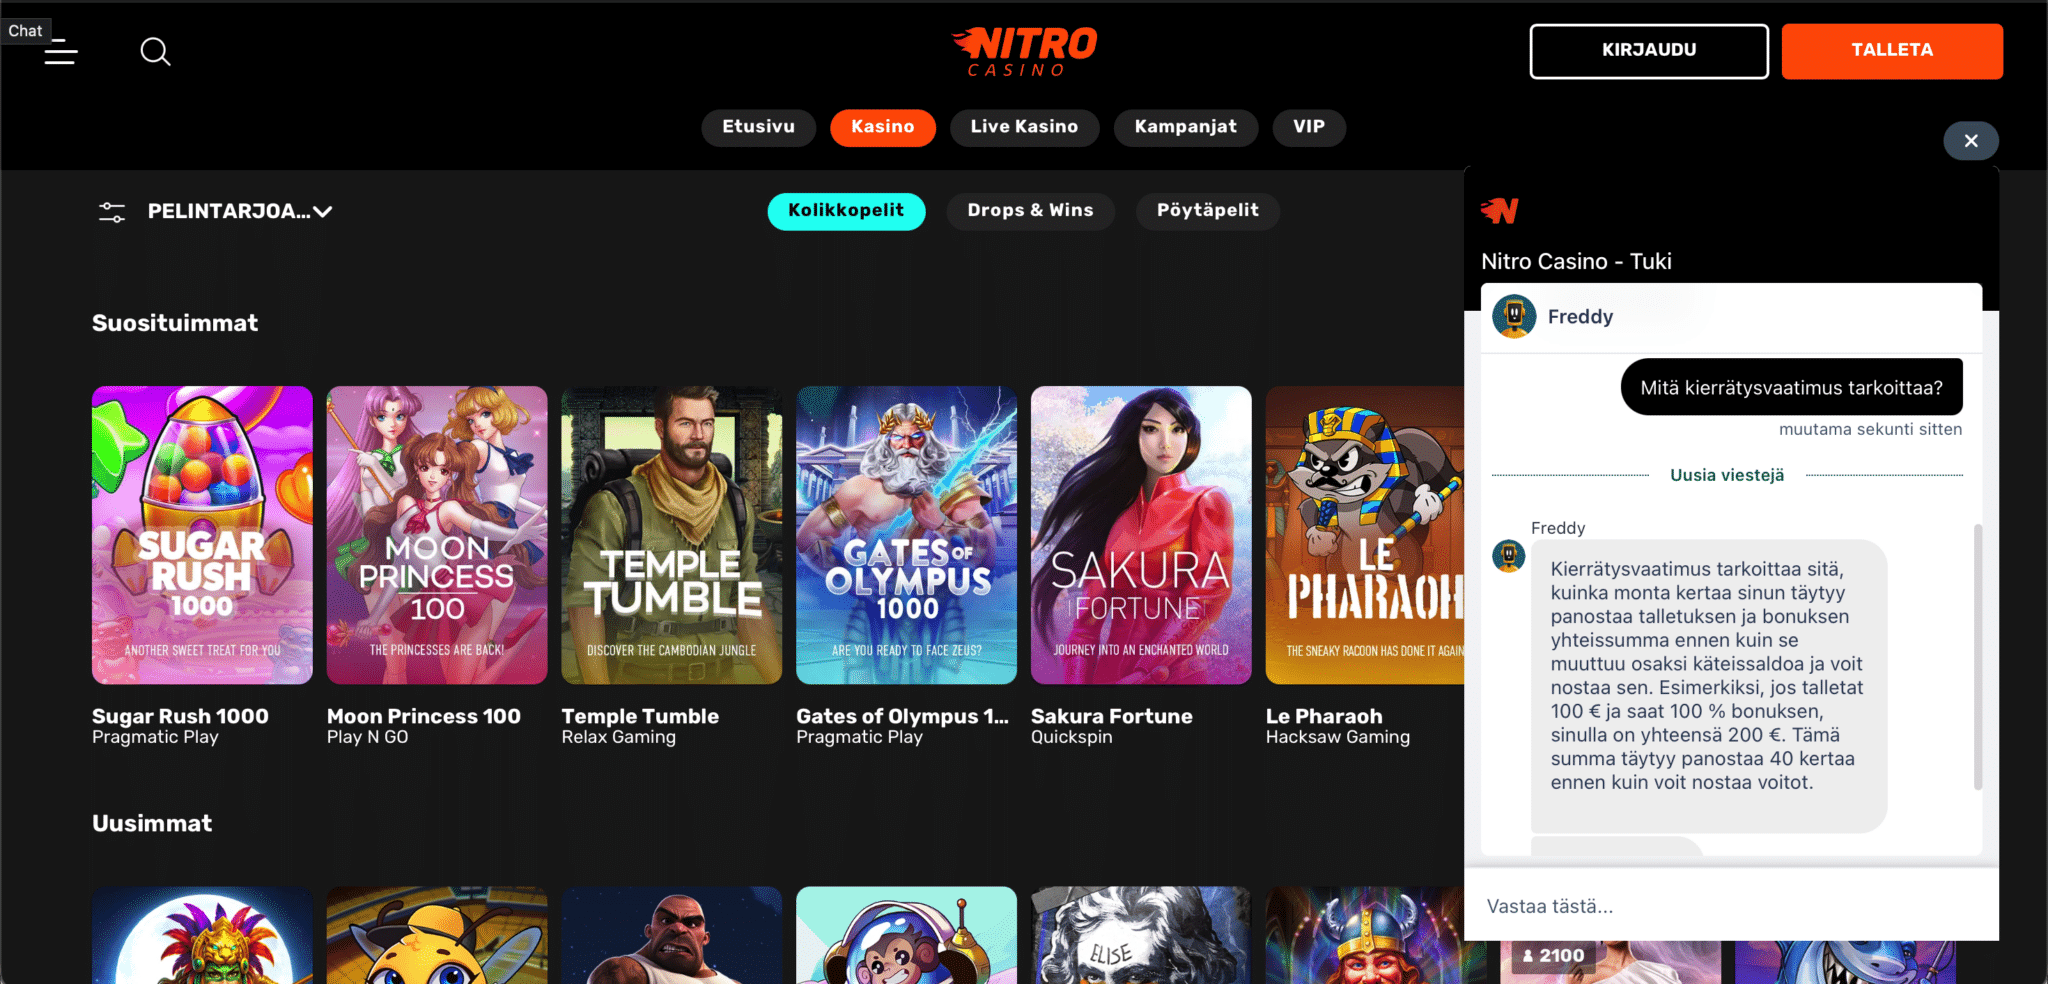
Task: Click Freddy's avatar in chat header
Action: tap(1514, 317)
